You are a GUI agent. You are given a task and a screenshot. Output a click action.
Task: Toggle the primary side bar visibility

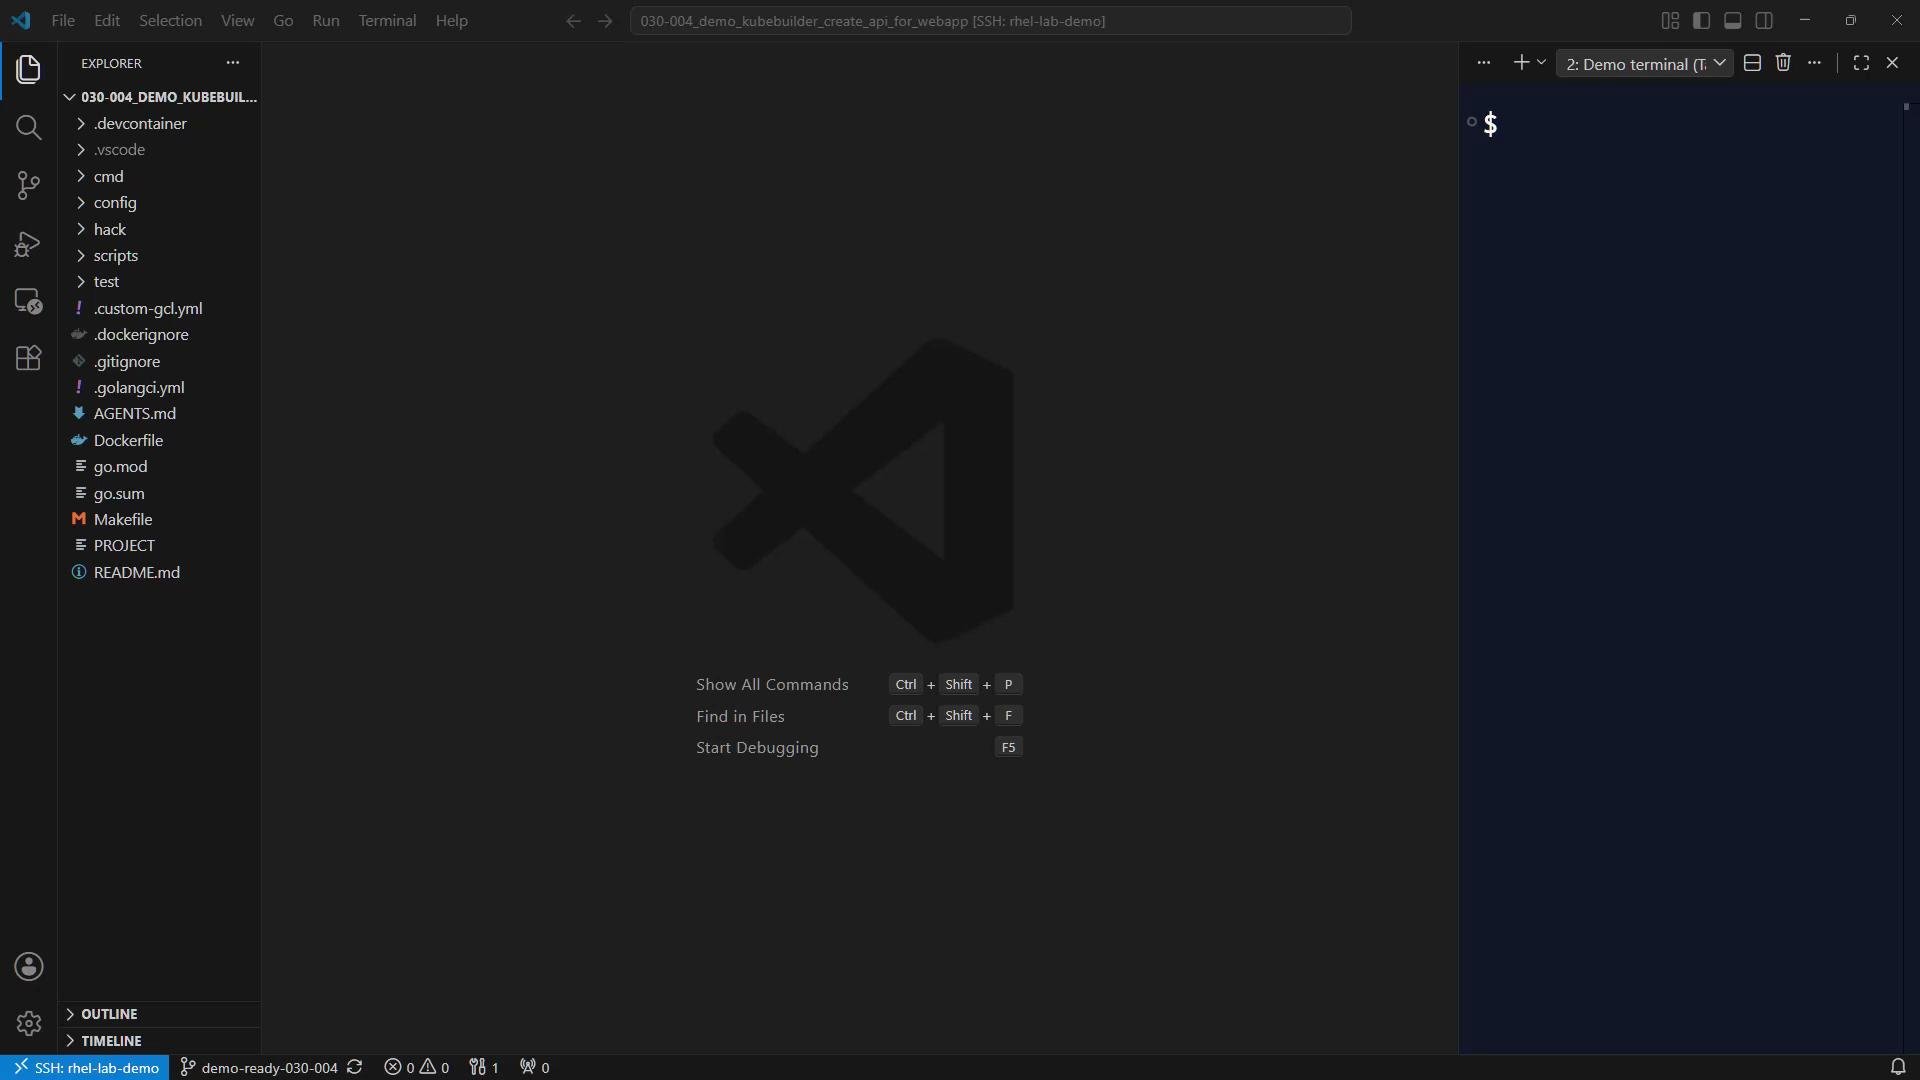[x=1701, y=20]
